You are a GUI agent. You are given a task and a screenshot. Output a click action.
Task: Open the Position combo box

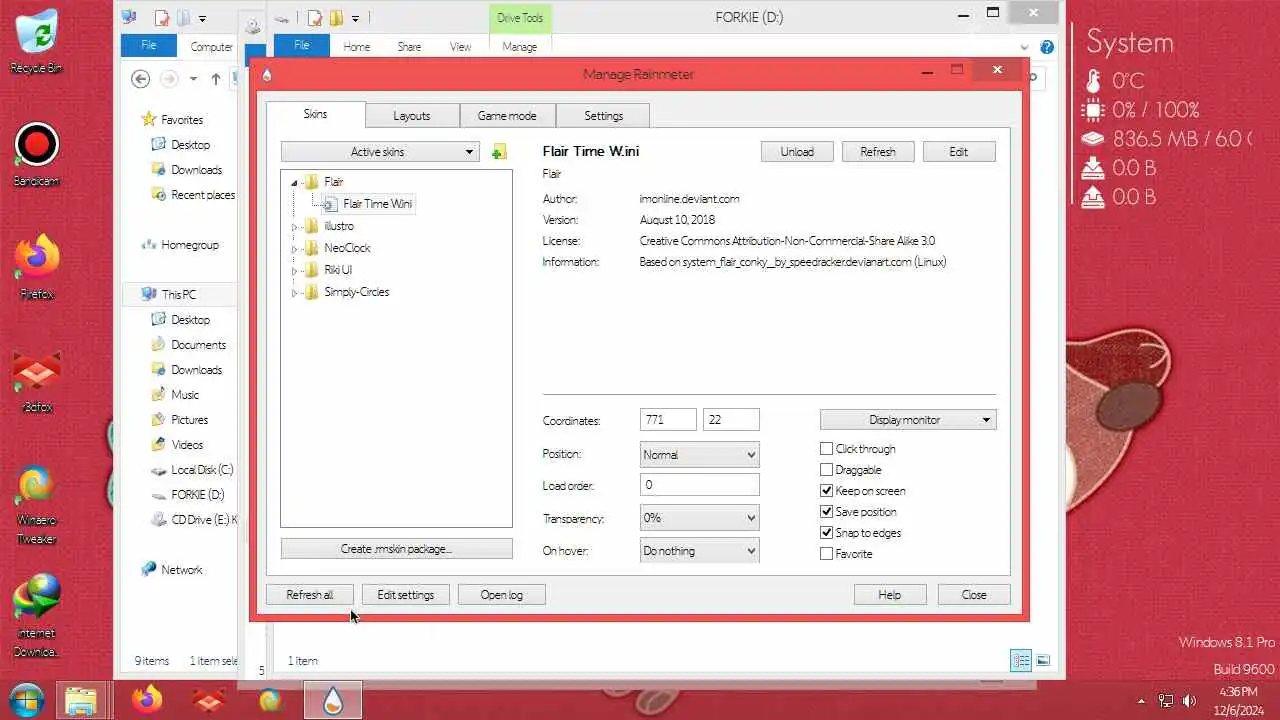(x=699, y=455)
